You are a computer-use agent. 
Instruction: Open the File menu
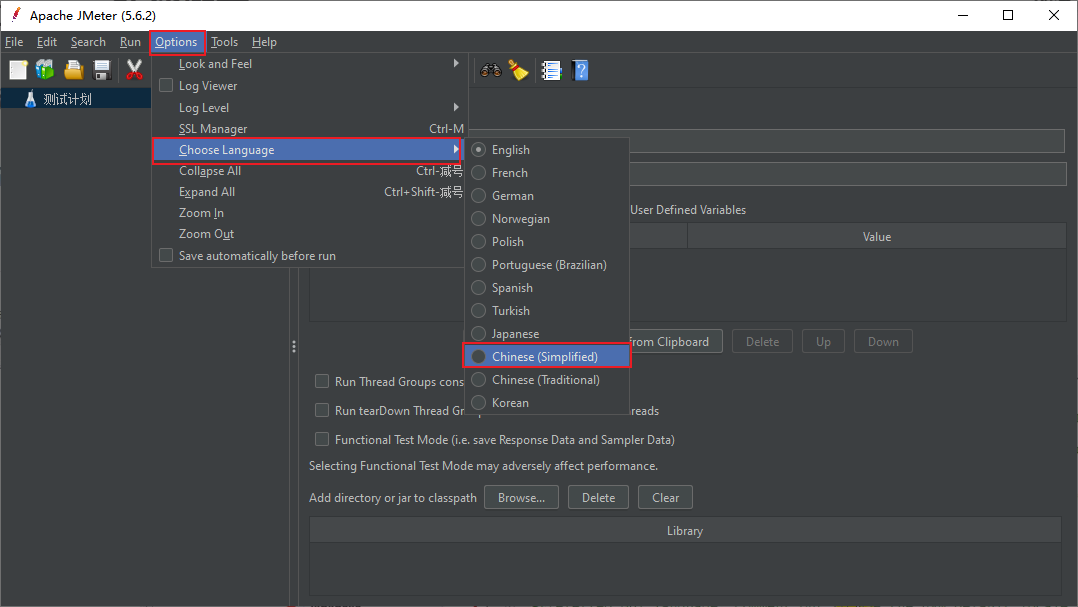(x=14, y=42)
